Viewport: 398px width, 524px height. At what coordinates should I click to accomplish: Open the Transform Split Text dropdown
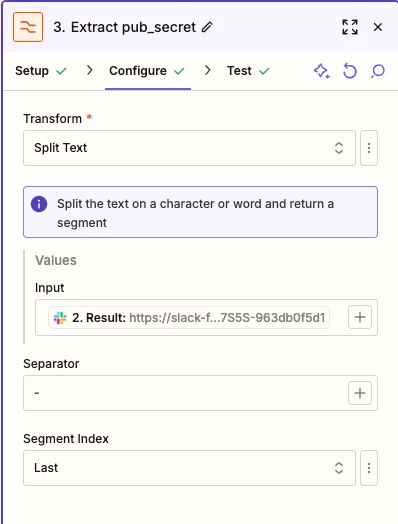[x=189, y=148]
